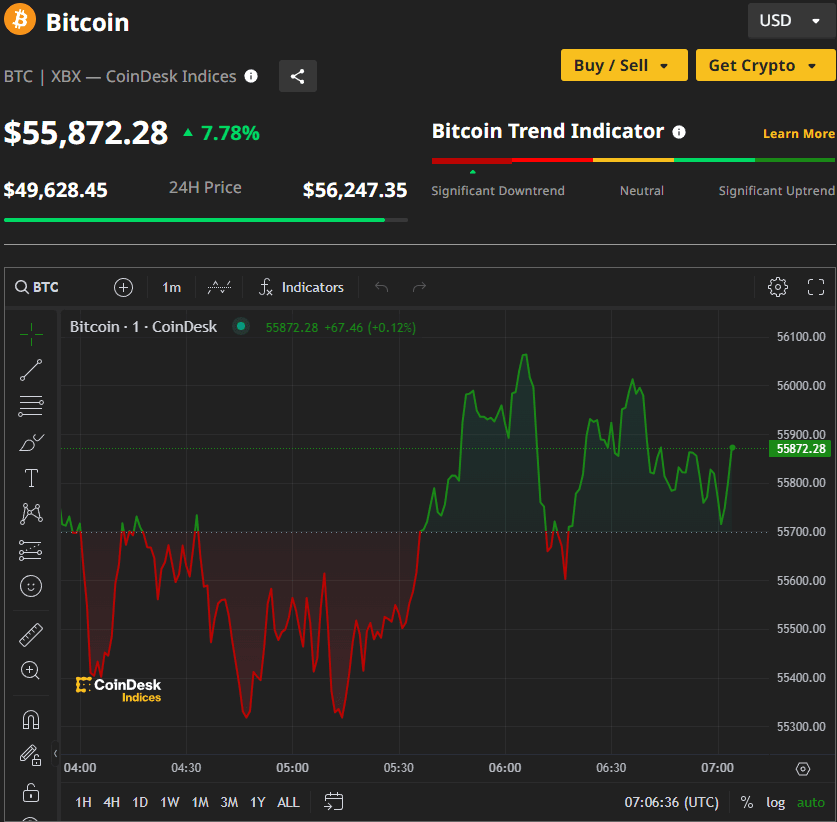837x822 pixels.
Task: Select the zoom in tool
Action: pos(30,670)
